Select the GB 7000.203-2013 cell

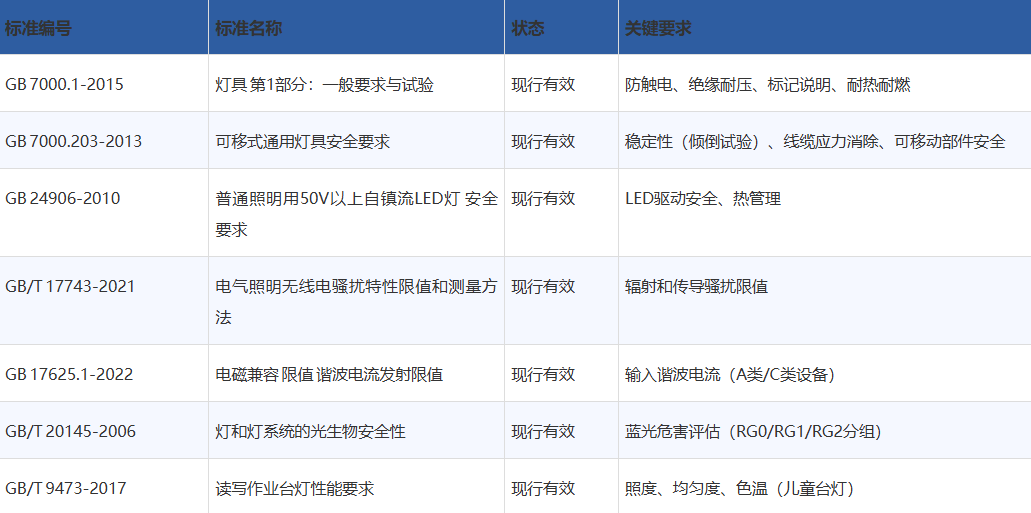[x=104, y=141]
